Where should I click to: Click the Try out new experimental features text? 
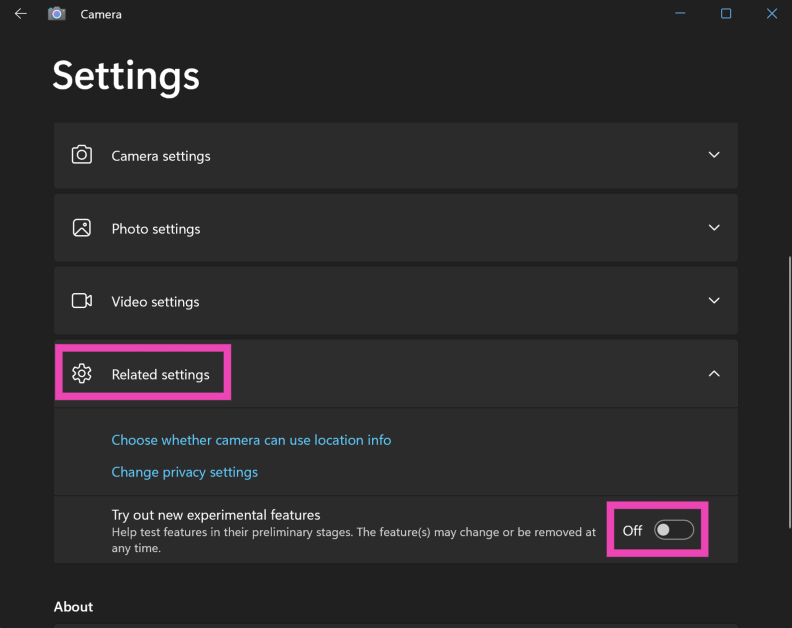tap(216, 515)
